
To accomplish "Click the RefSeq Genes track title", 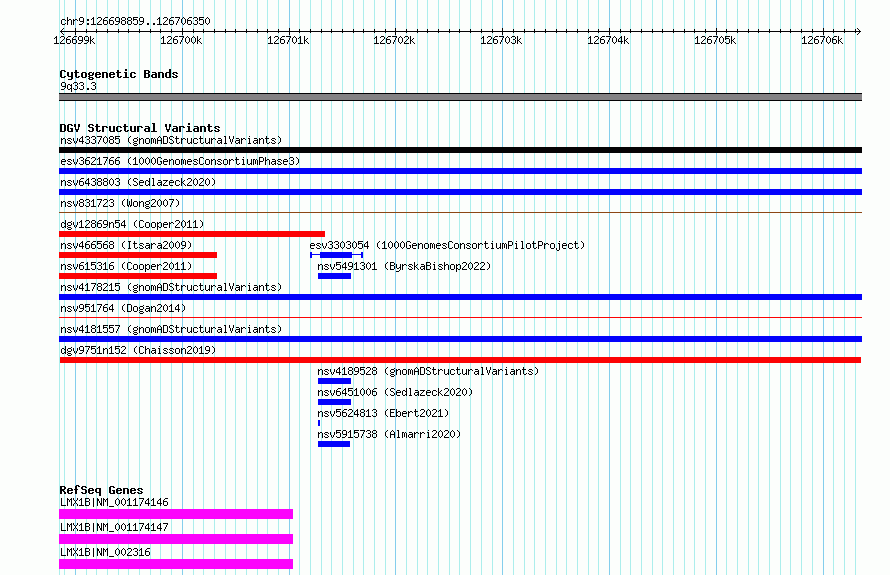I will coord(101,490).
